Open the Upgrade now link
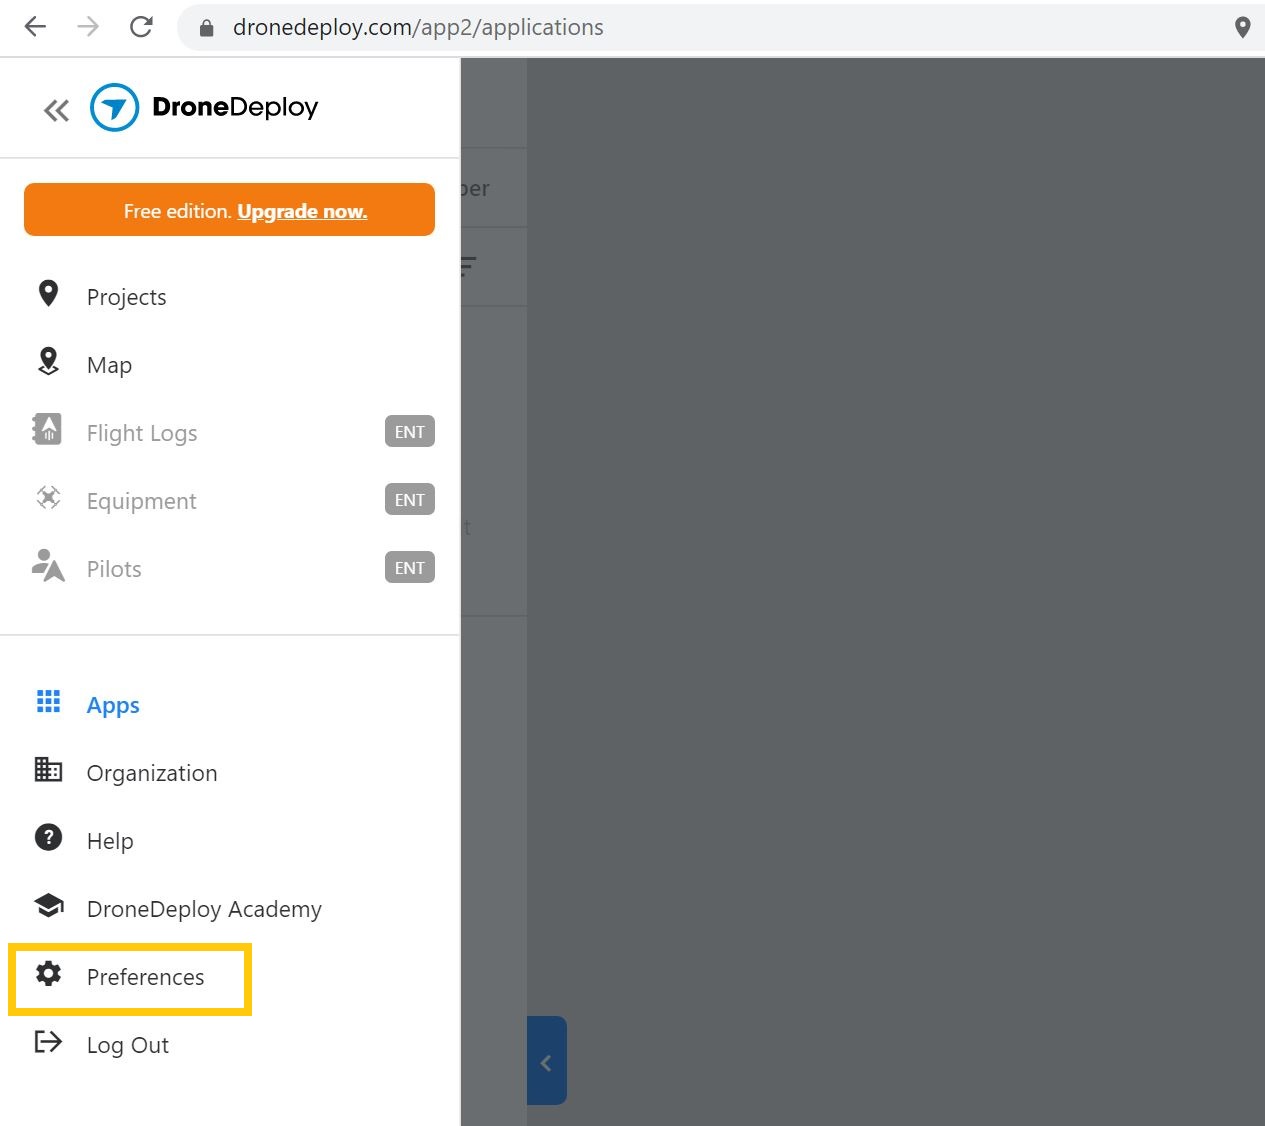The width and height of the screenshot is (1265, 1126). pos(302,211)
